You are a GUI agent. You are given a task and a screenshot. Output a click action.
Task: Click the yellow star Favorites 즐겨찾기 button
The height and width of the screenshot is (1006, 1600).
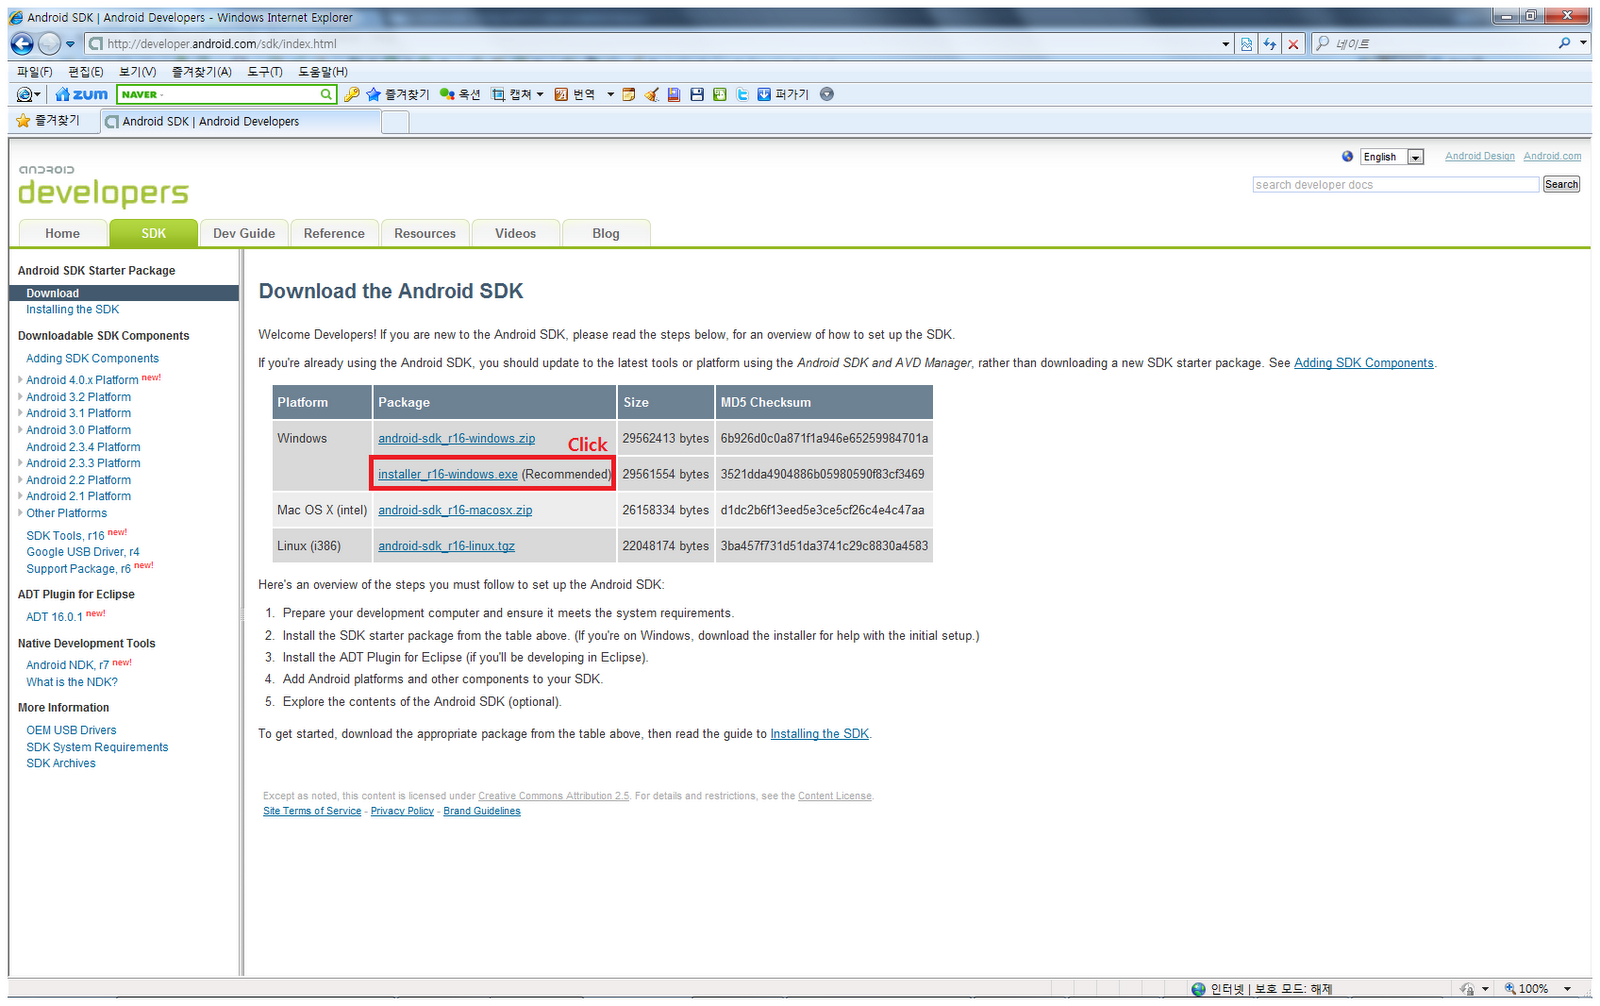pyautogui.click(x=48, y=120)
